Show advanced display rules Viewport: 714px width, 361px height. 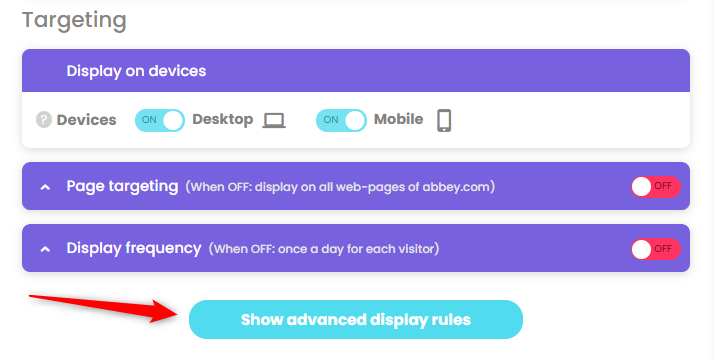click(x=356, y=320)
